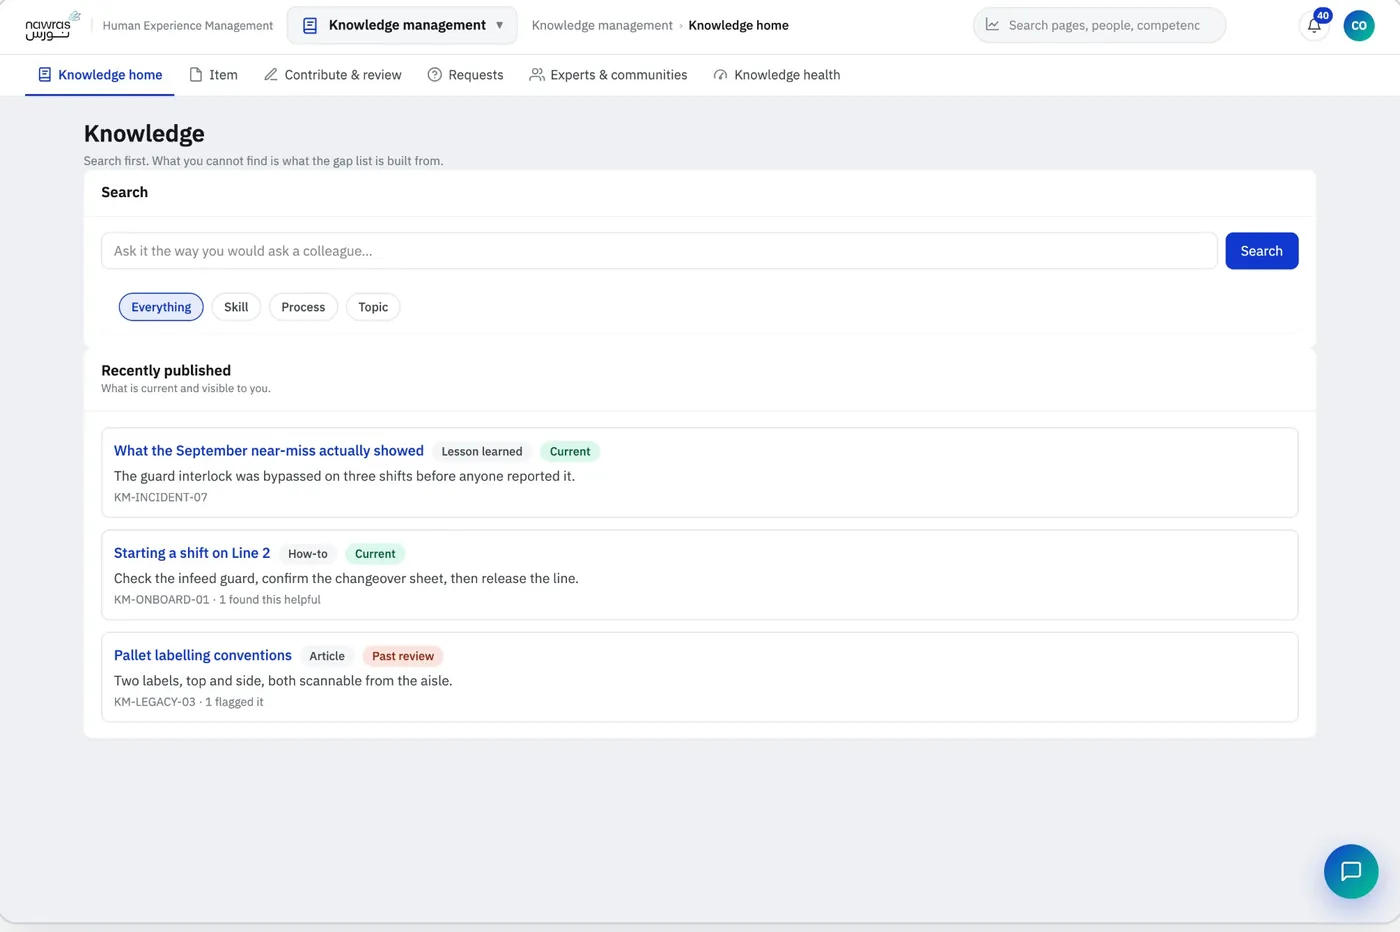Viewport: 1400px width, 932px height.
Task: Open the notifications bell icon
Action: click(x=1314, y=26)
